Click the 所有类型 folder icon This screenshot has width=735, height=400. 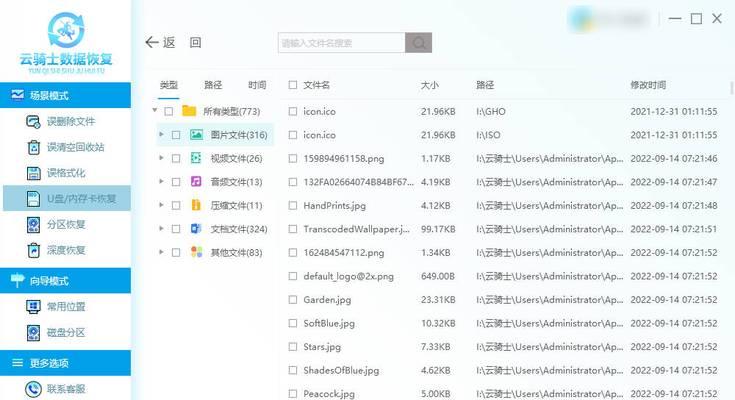(x=189, y=111)
